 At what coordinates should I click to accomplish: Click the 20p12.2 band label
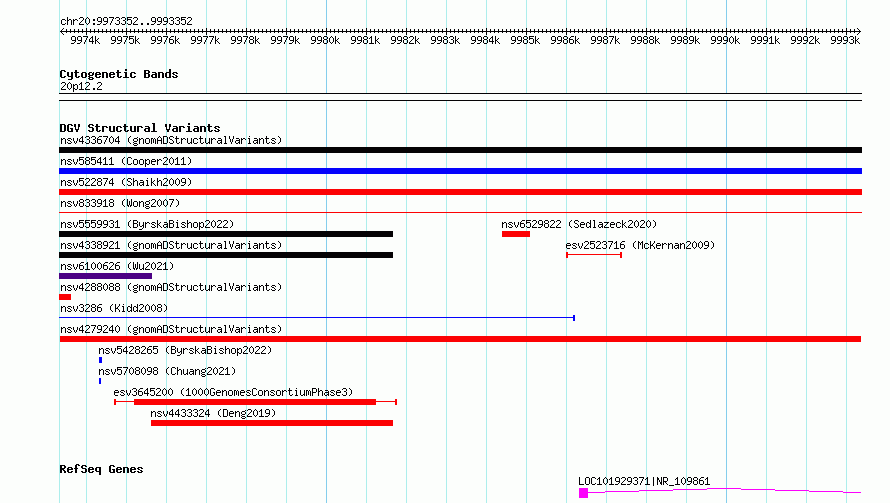(81, 86)
